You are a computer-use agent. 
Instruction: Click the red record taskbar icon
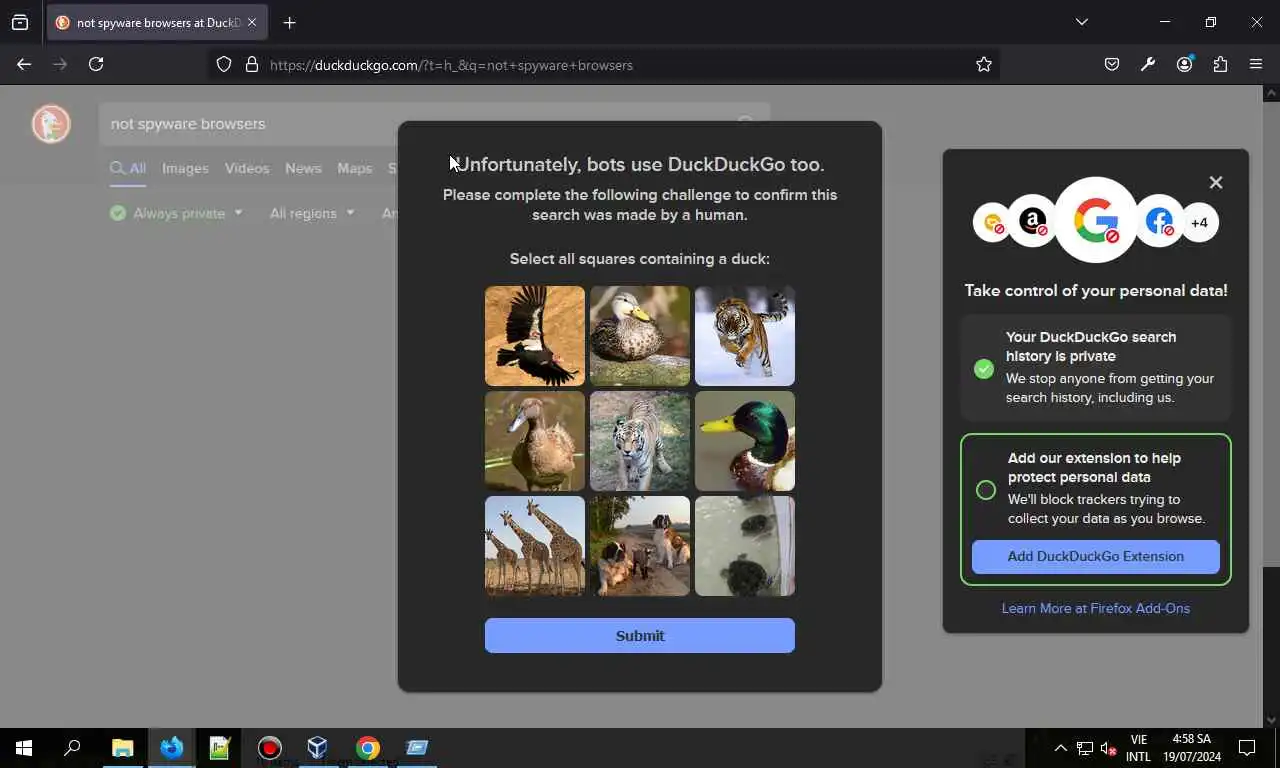pos(269,748)
